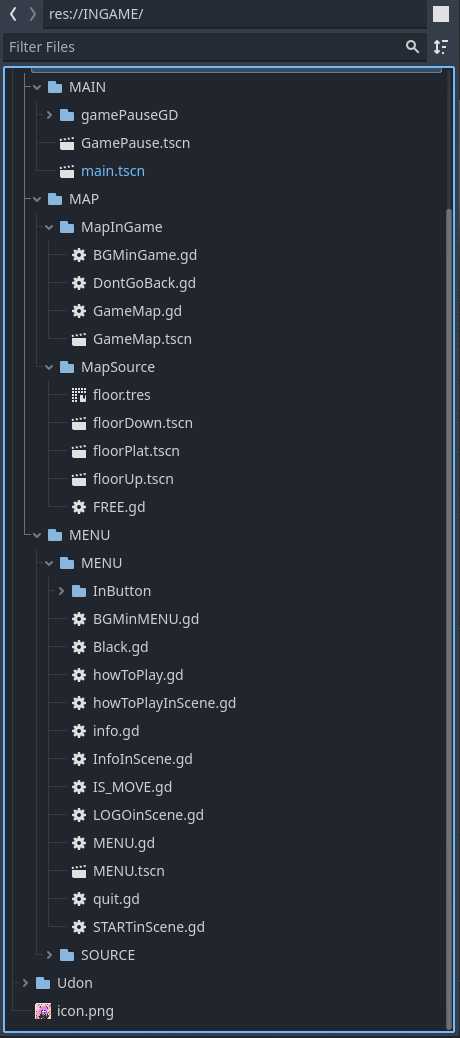The image size is (460, 1038).
Task: Select howToPlayInScene.gd script
Action: point(165,703)
